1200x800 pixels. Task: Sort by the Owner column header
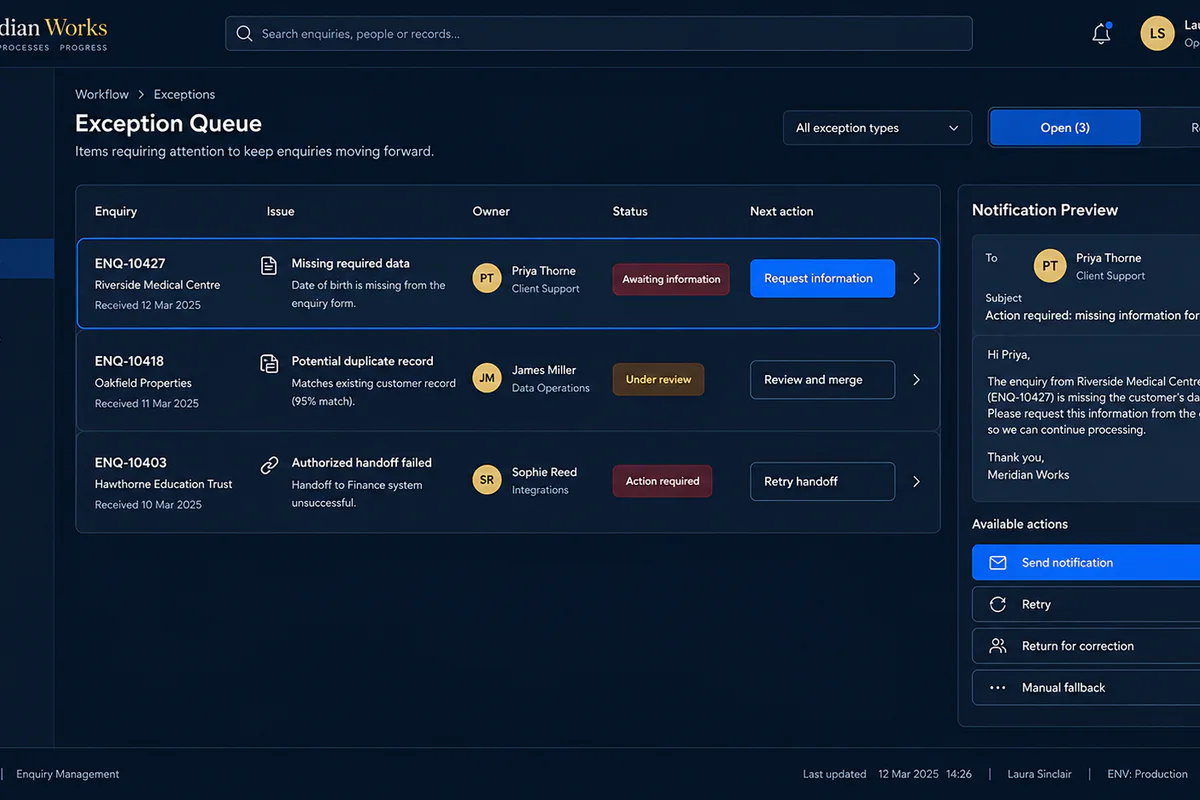coord(491,211)
